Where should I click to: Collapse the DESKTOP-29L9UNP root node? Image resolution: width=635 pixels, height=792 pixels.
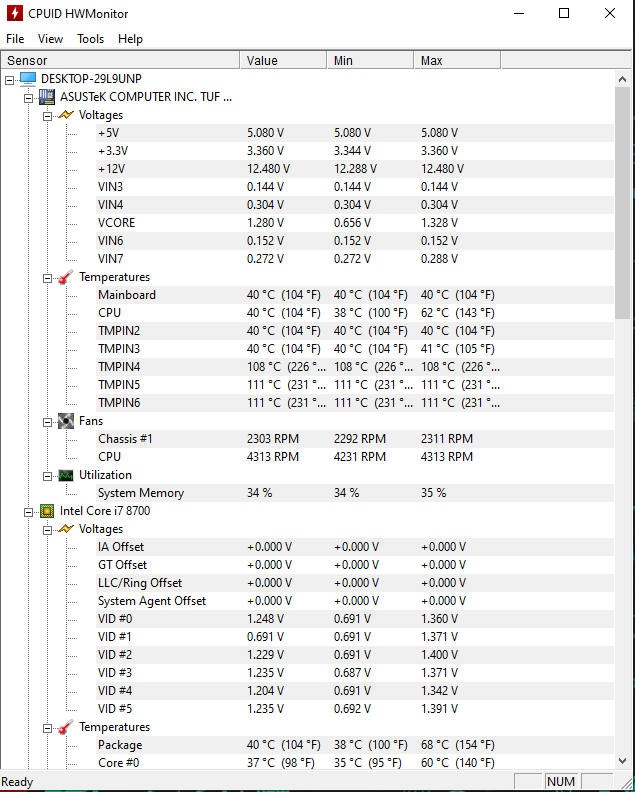pos(10,80)
